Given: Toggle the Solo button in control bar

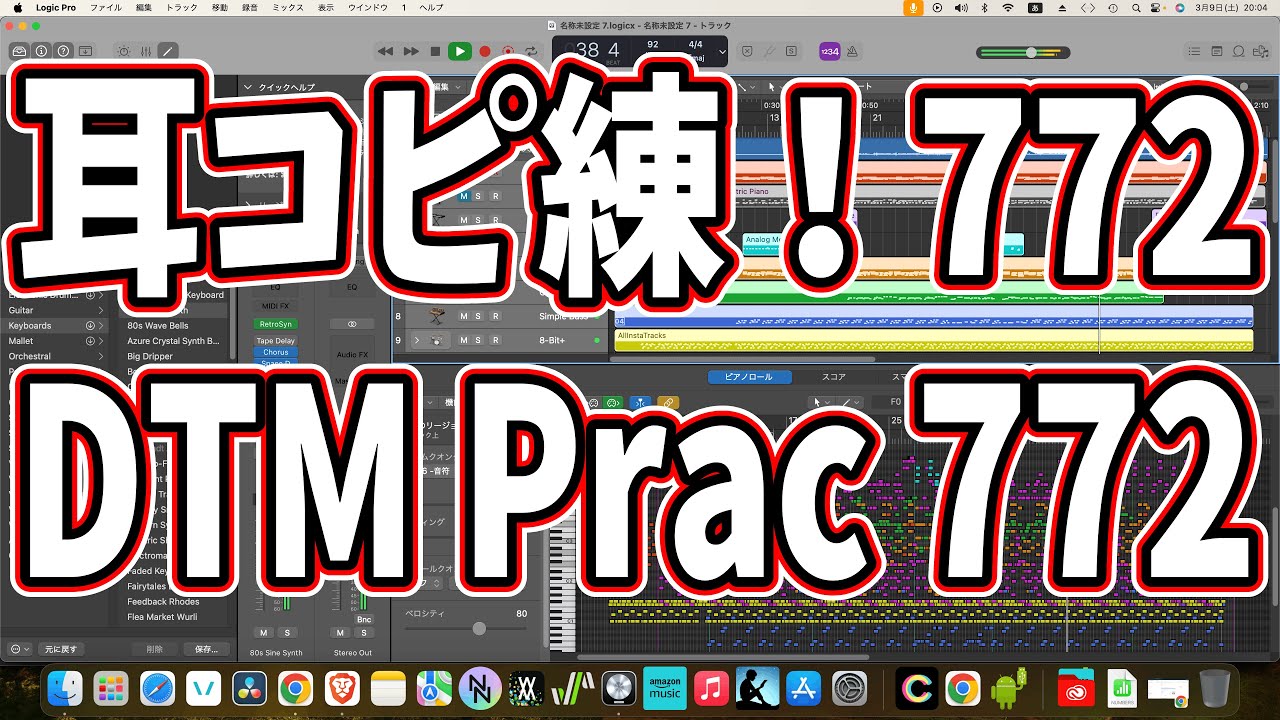Looking at the screenshot, I should [x=791, y=51].
